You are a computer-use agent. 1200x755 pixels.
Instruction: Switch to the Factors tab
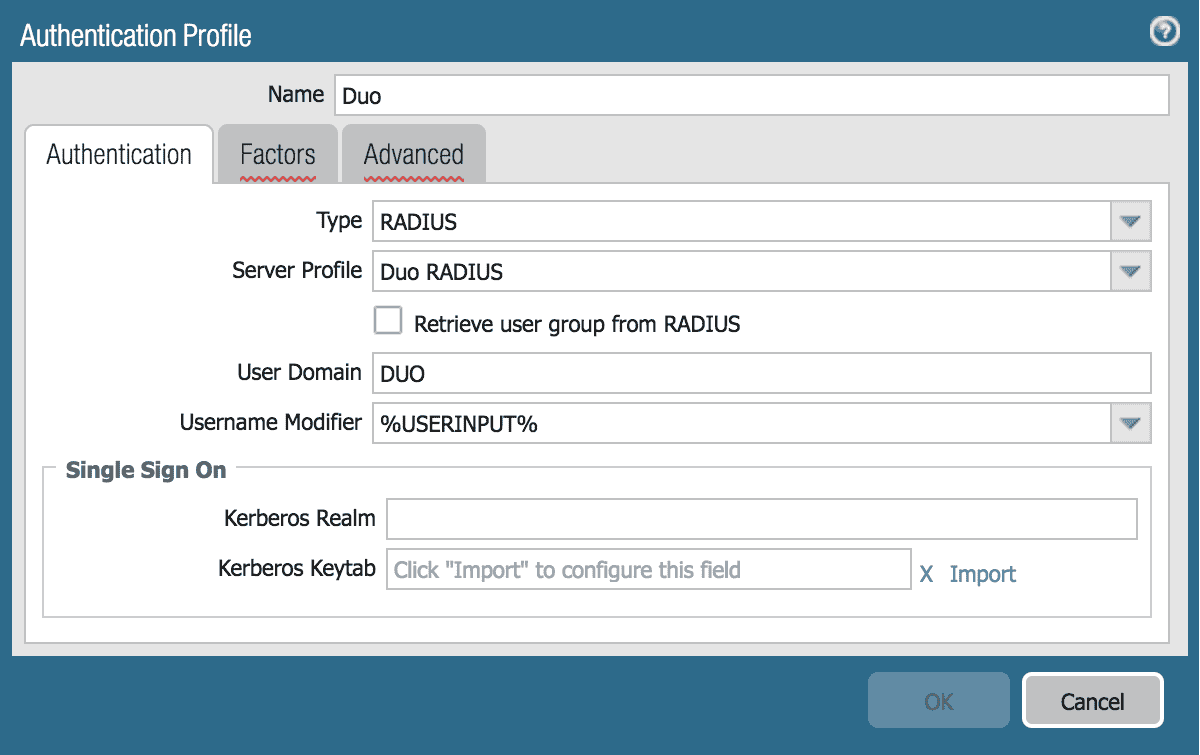pos(277,154)
